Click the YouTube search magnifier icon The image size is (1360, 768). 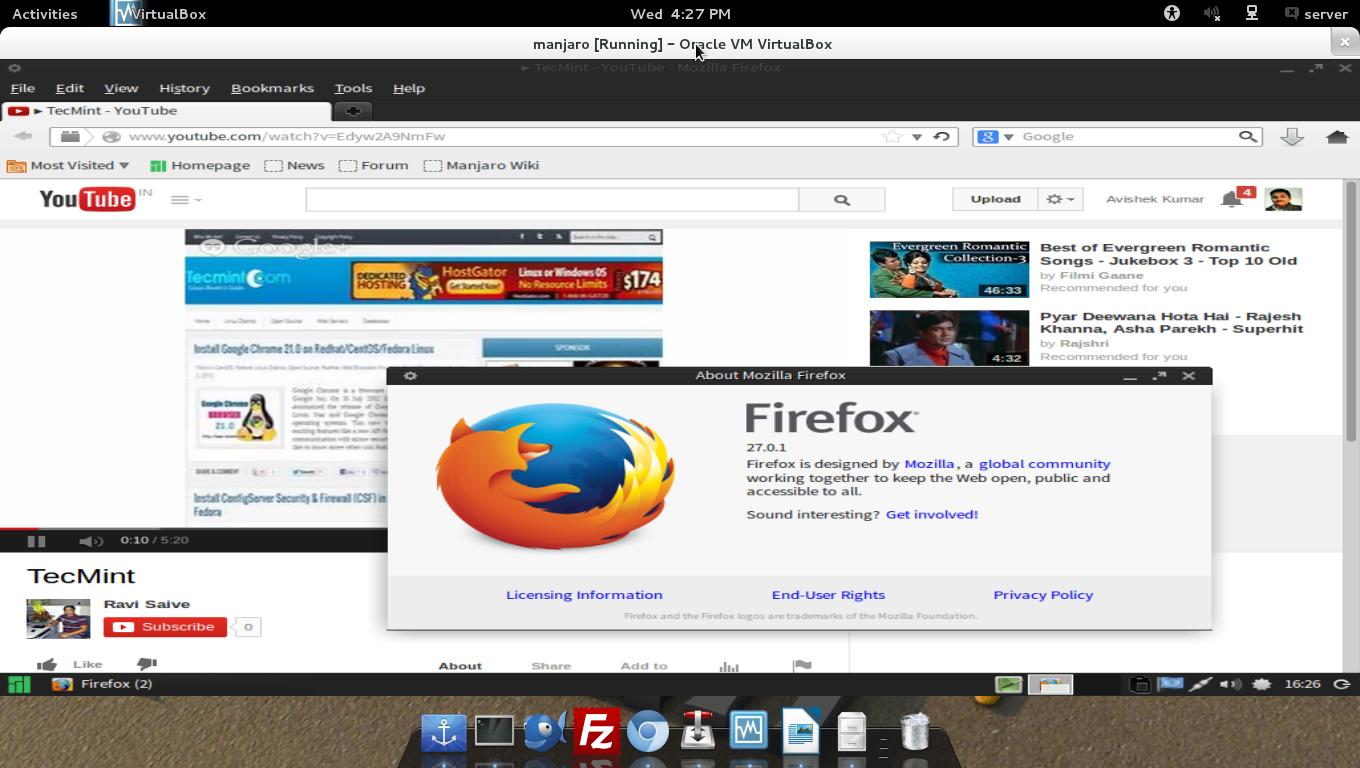point(841,199)
